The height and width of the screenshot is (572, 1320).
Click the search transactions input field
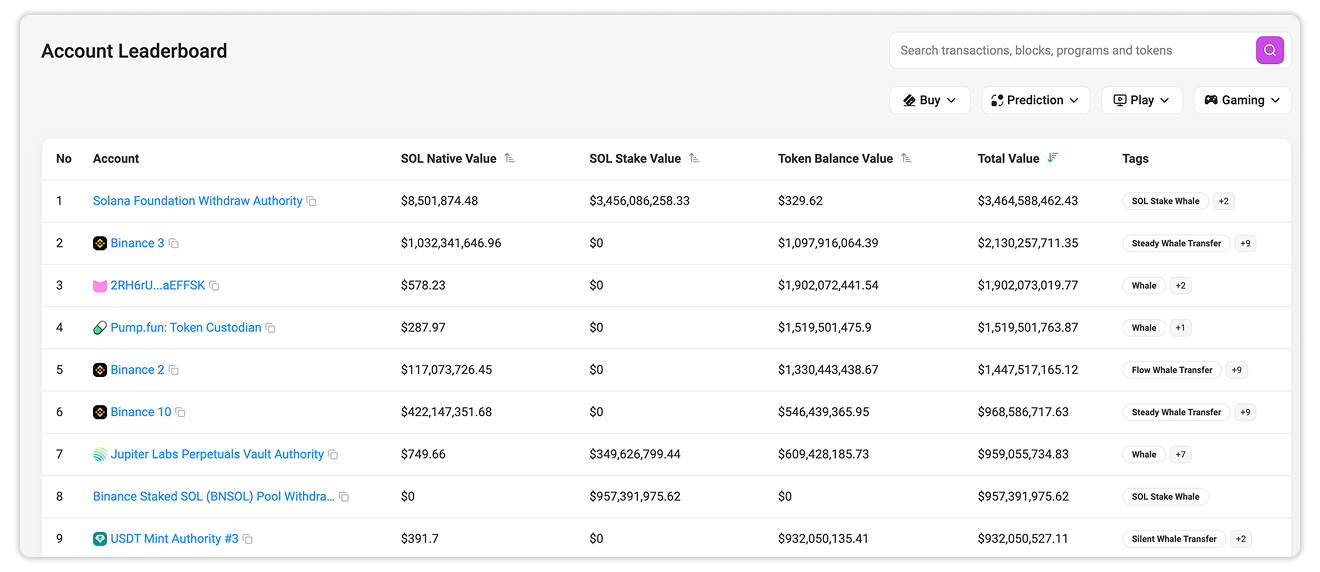click(x=1072, y=50)
